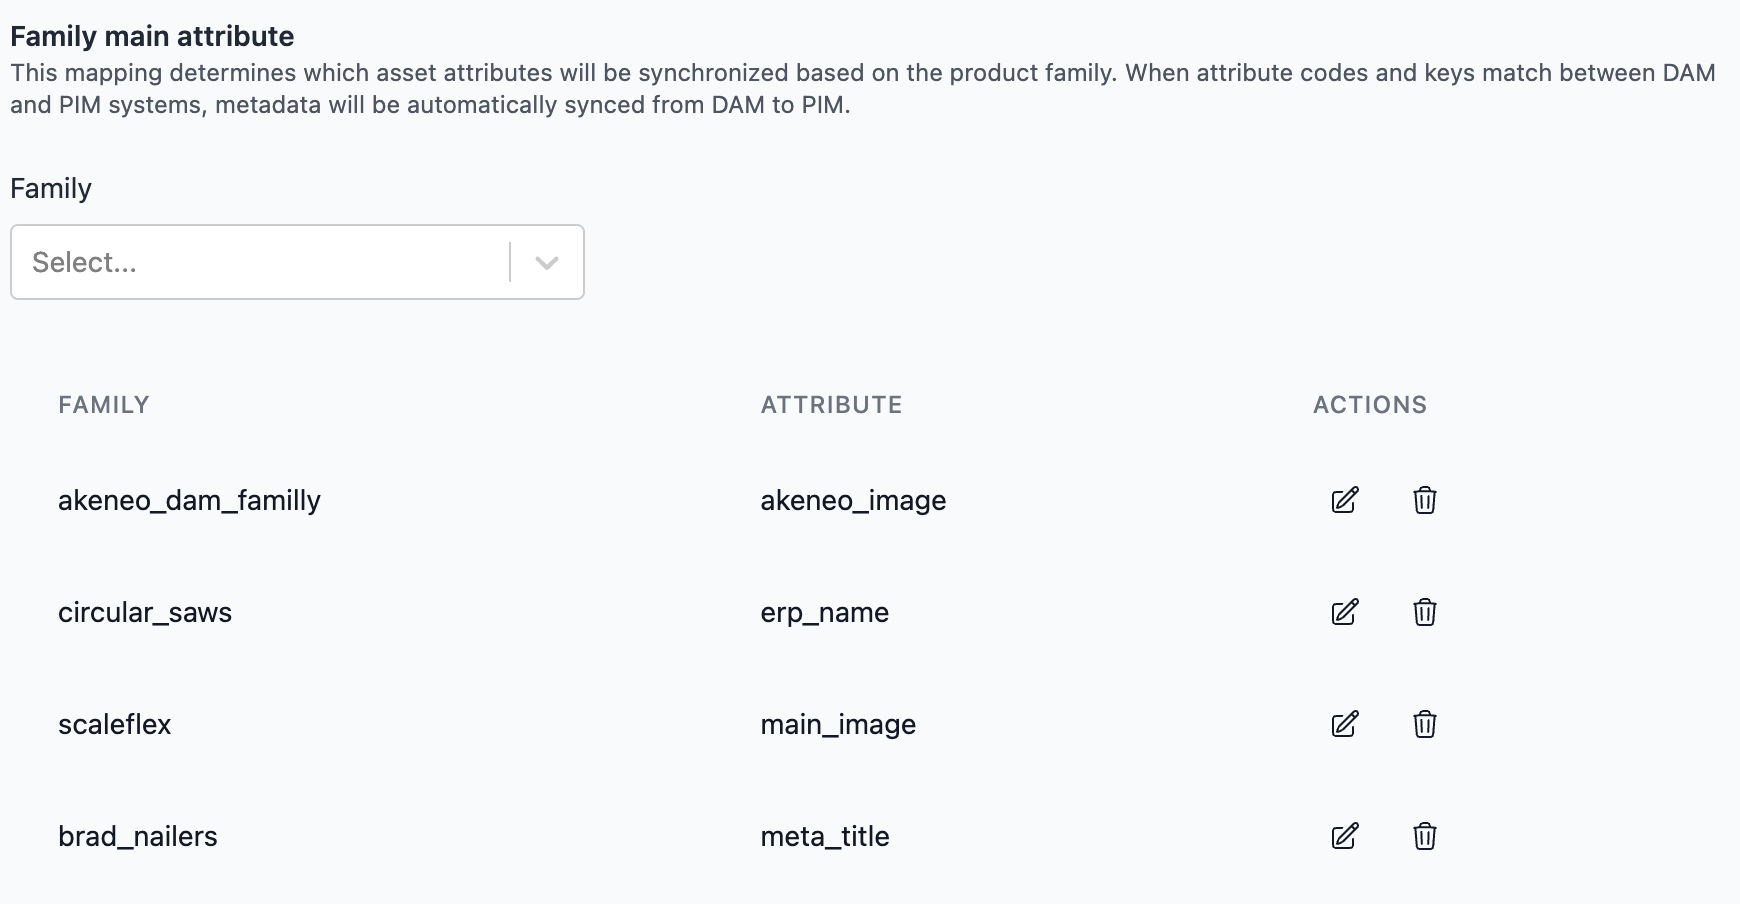Click the Family Select... combo box

297,262
